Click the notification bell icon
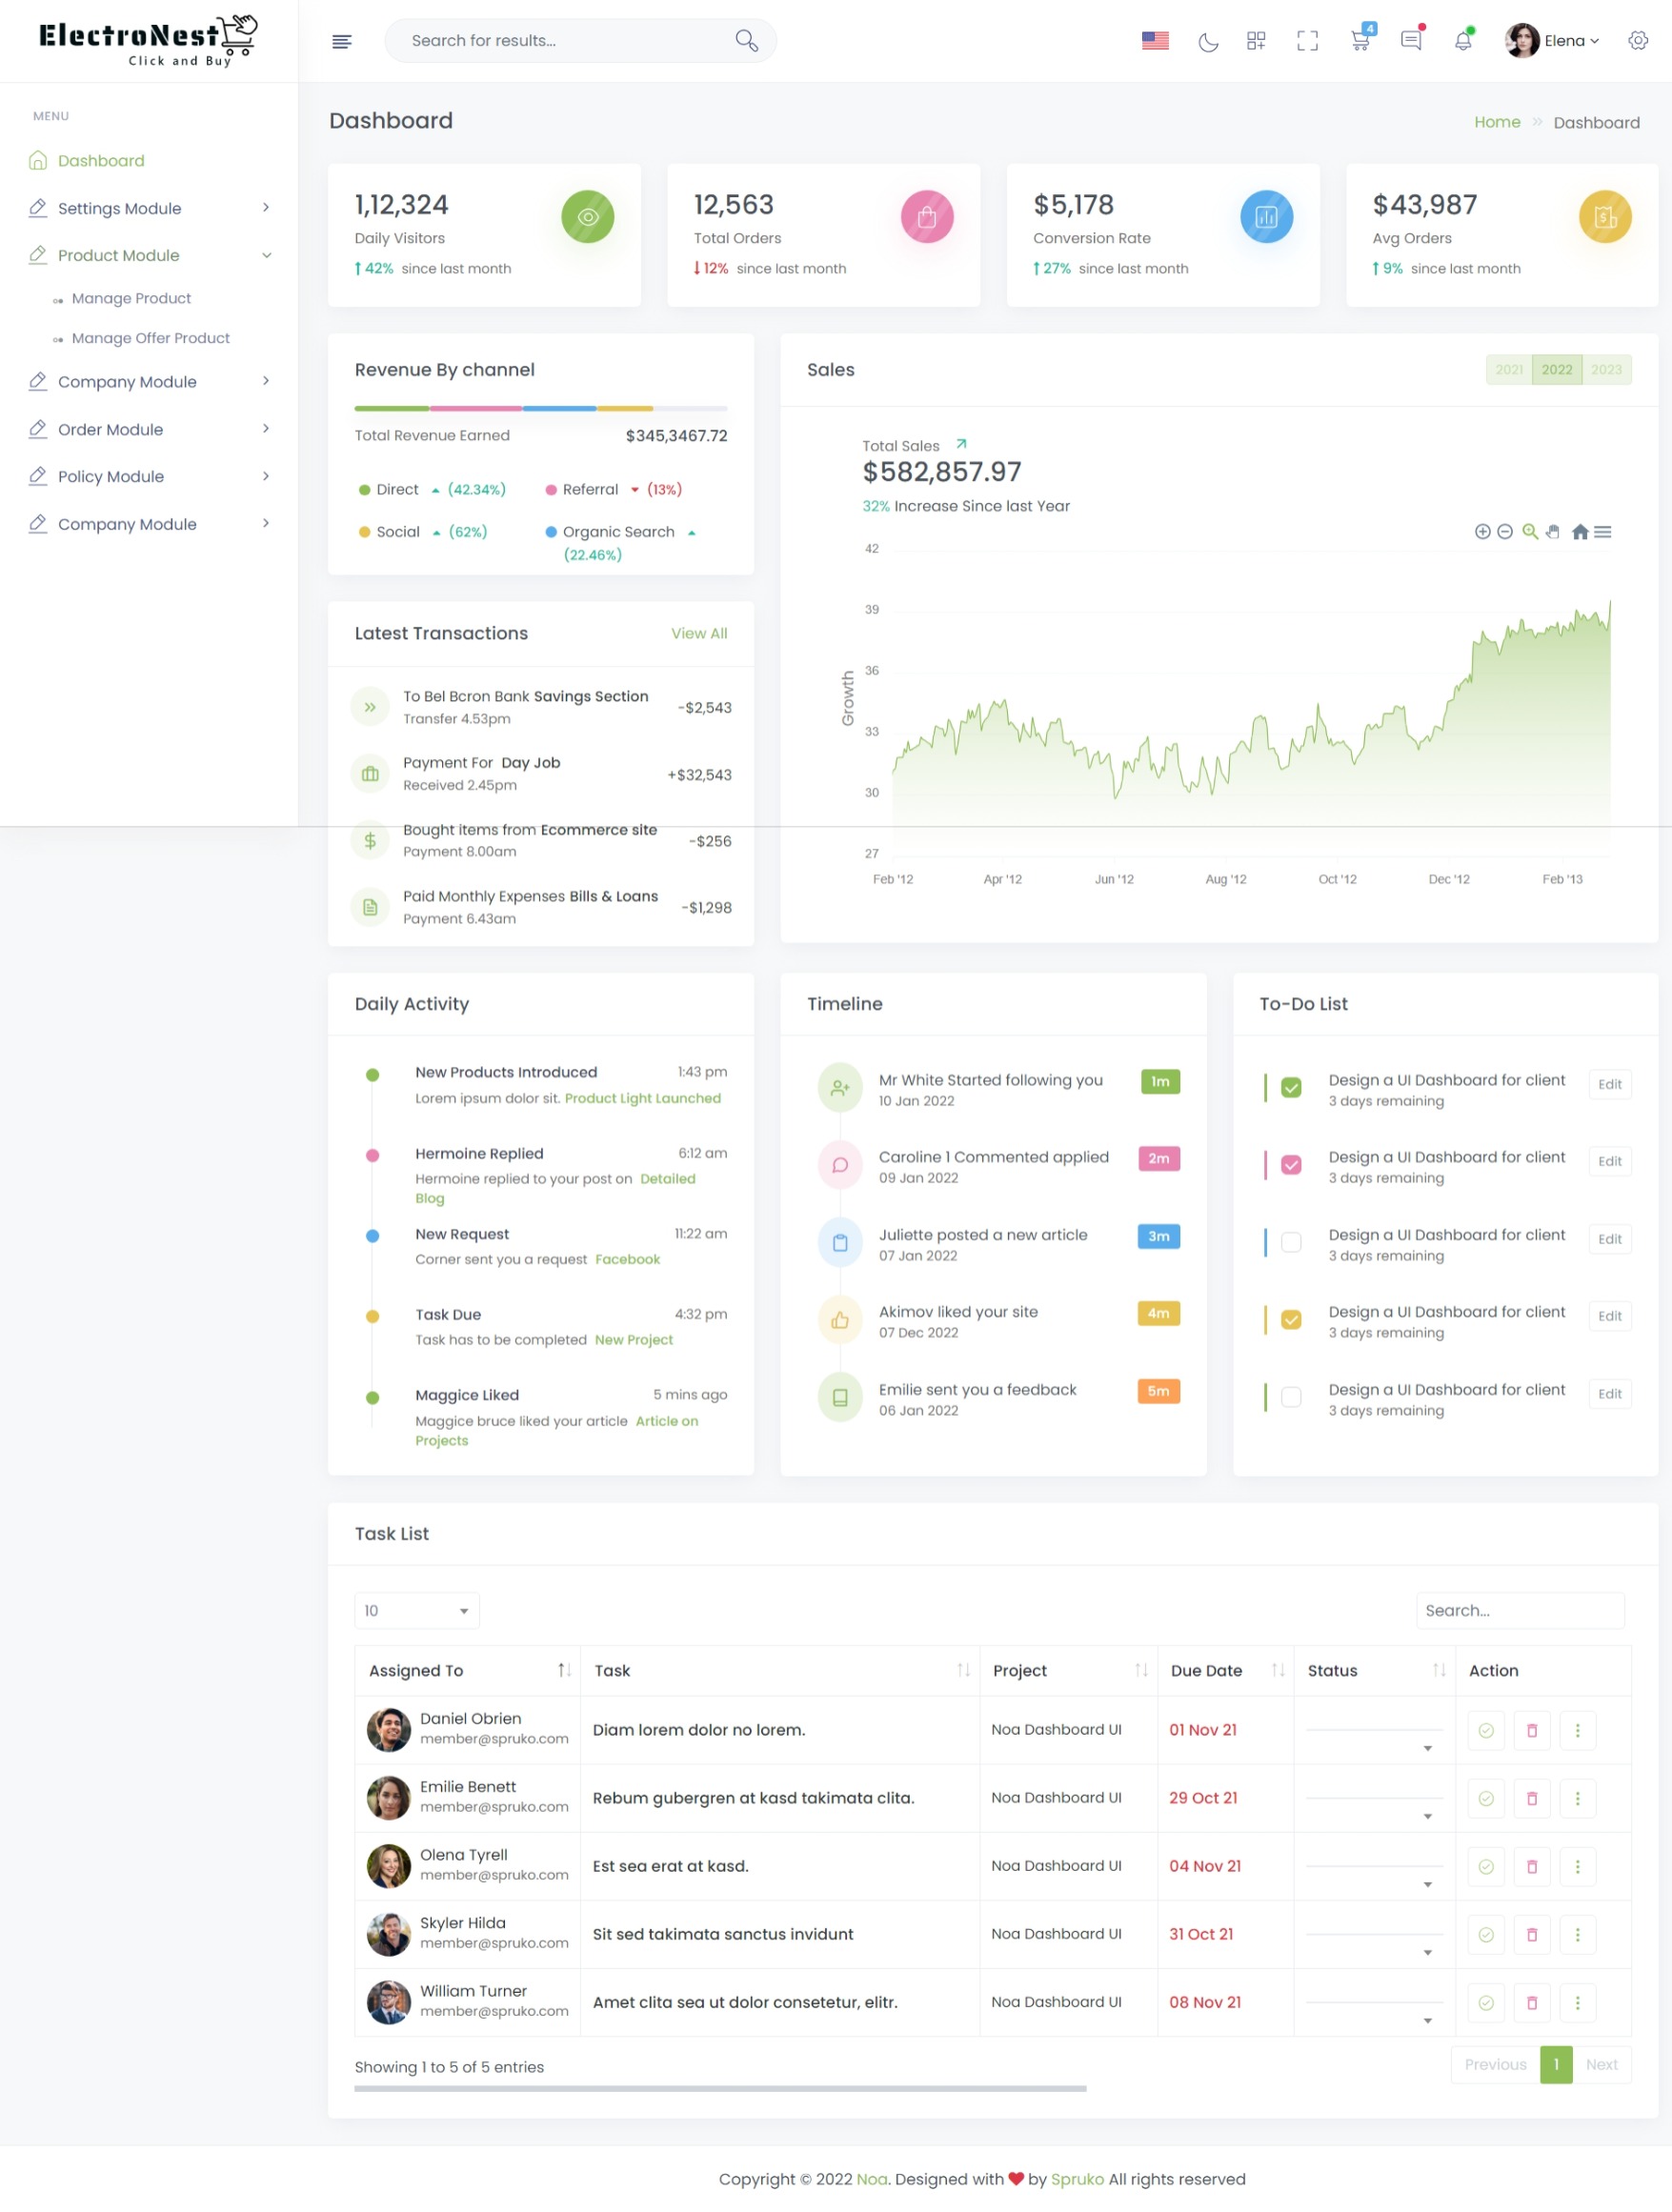Viewport: 1672px width, 2212px height. (x=1462, y=41)
